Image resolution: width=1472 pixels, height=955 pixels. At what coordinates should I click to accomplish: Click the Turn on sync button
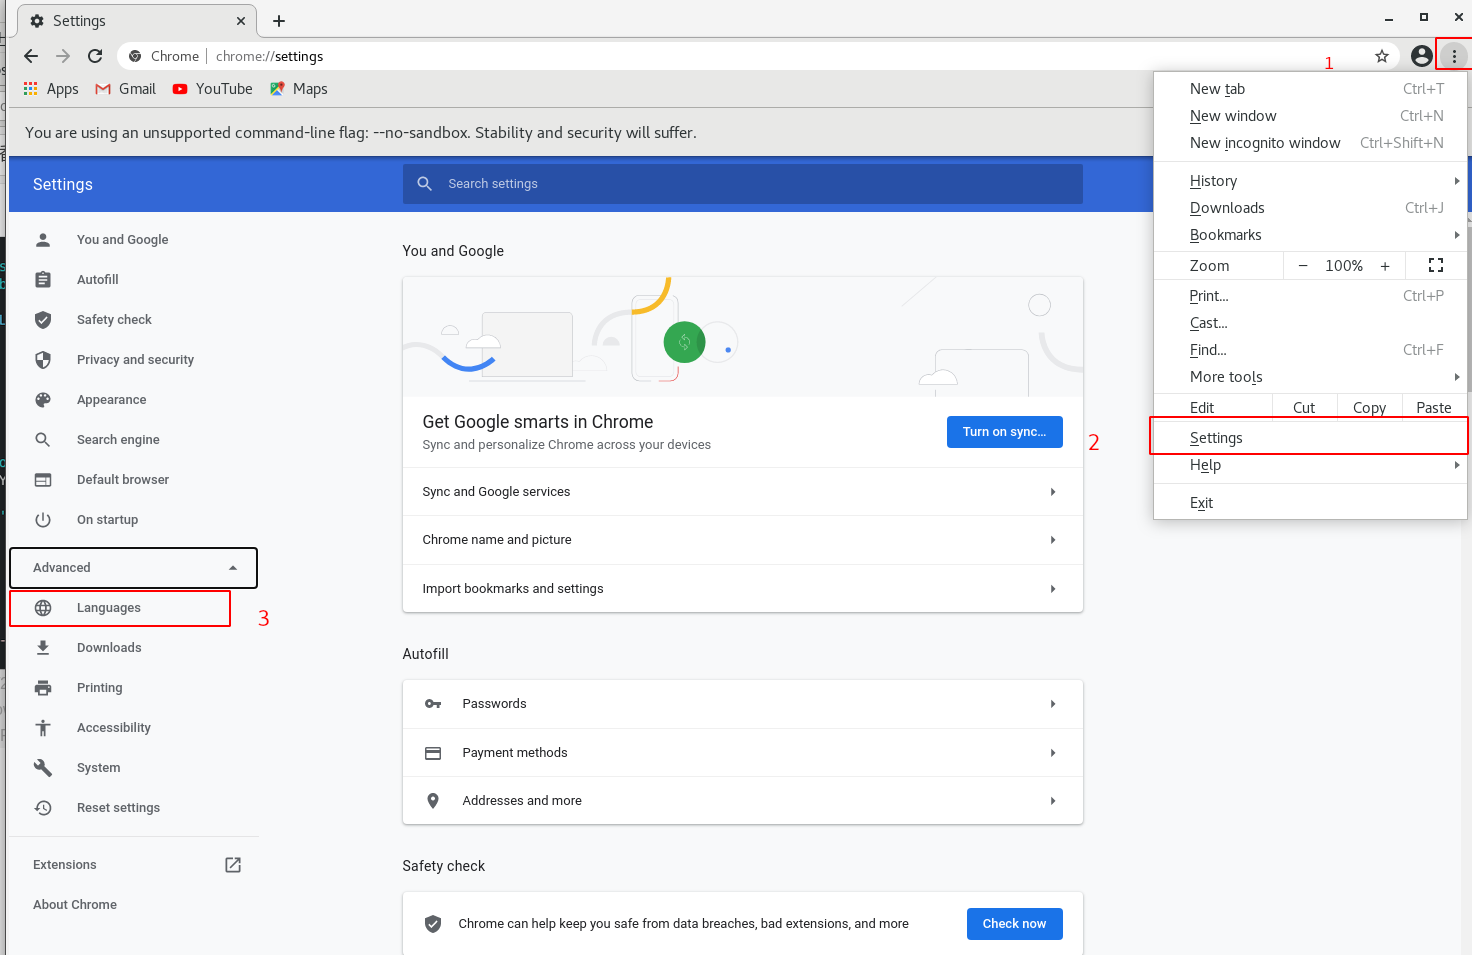pos(1004,432)
